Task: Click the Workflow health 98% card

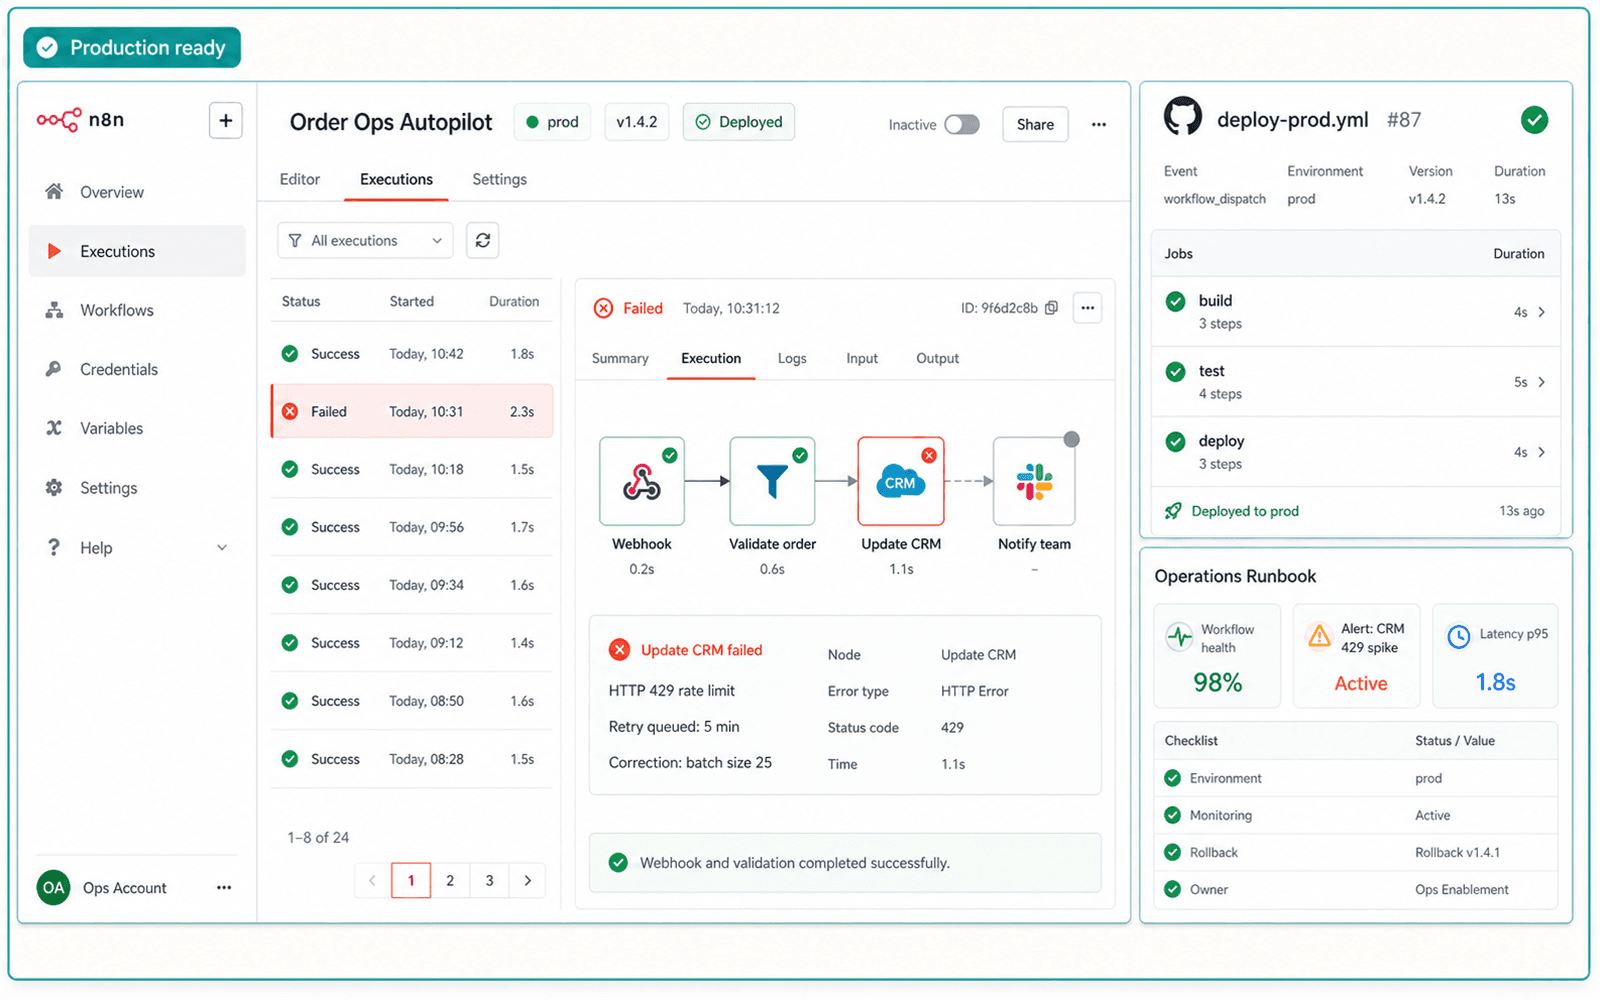Action: (x=1217, y=656)
